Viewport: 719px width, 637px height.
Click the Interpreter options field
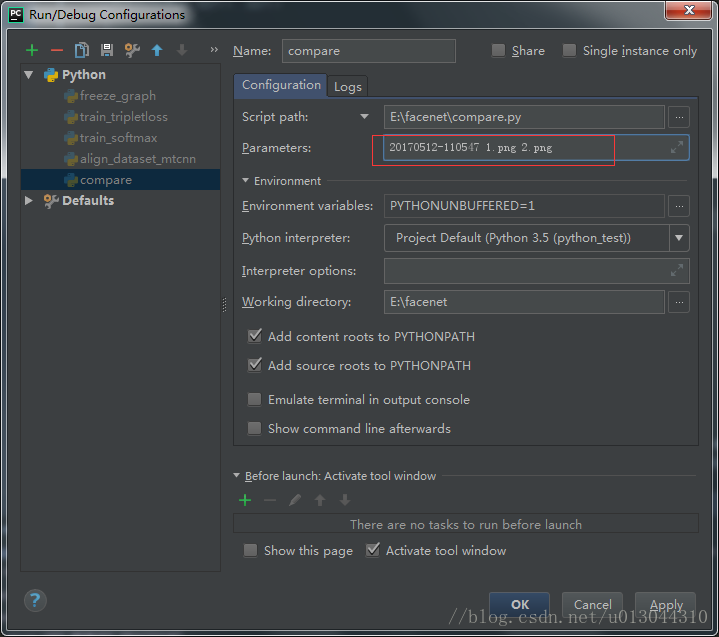[x=536, y=271]
